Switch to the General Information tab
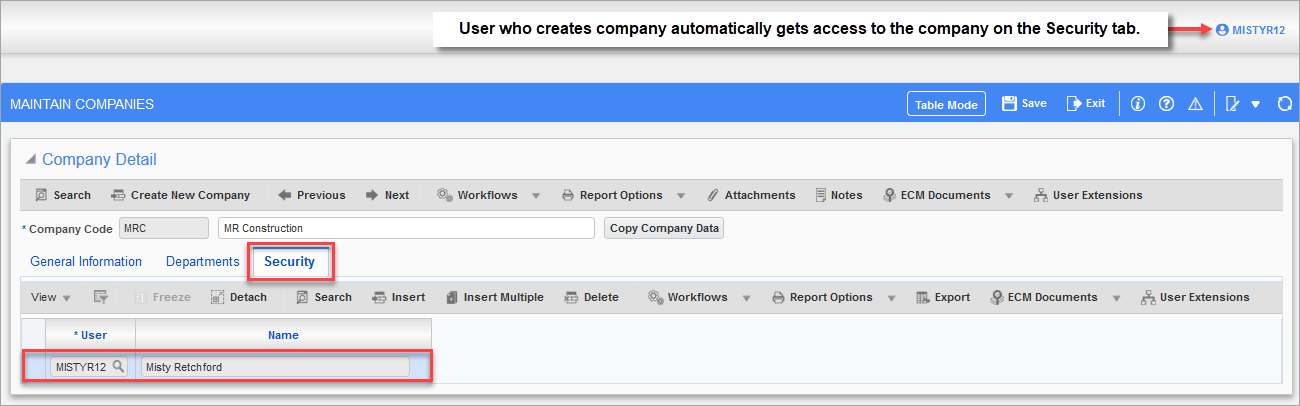This screenshot has width=1300, height=406. pos(86,262)
